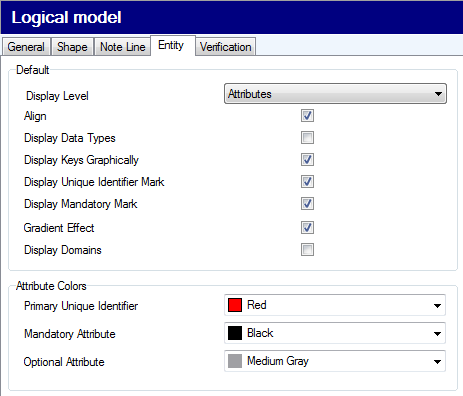Click the Optional Attribute label
This screenshot has height=396, width=463.
[64, 362]
